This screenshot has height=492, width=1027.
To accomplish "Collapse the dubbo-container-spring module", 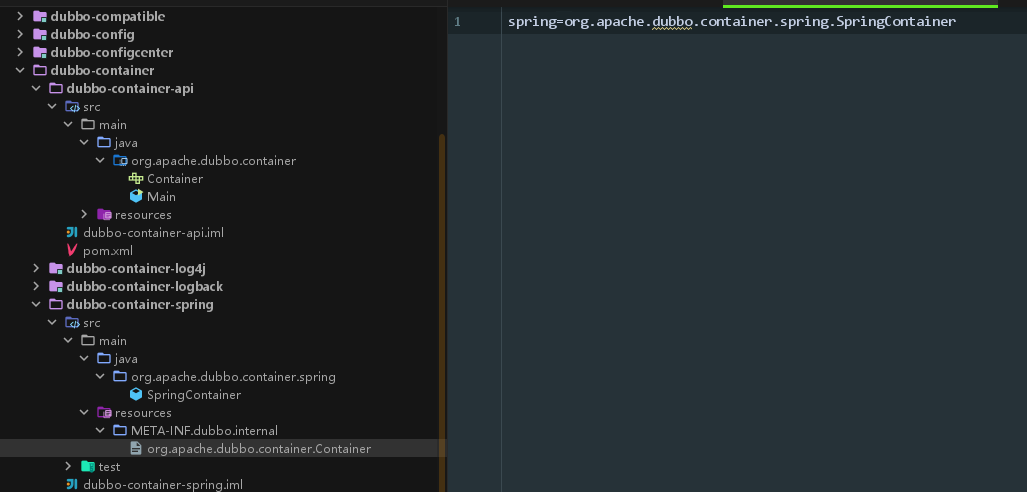I will tap(37, 305).
